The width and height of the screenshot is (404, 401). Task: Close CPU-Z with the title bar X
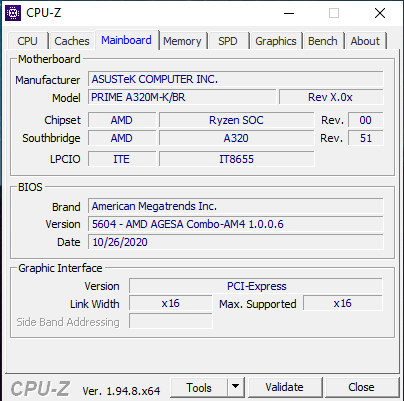click(x=380, y=13)
